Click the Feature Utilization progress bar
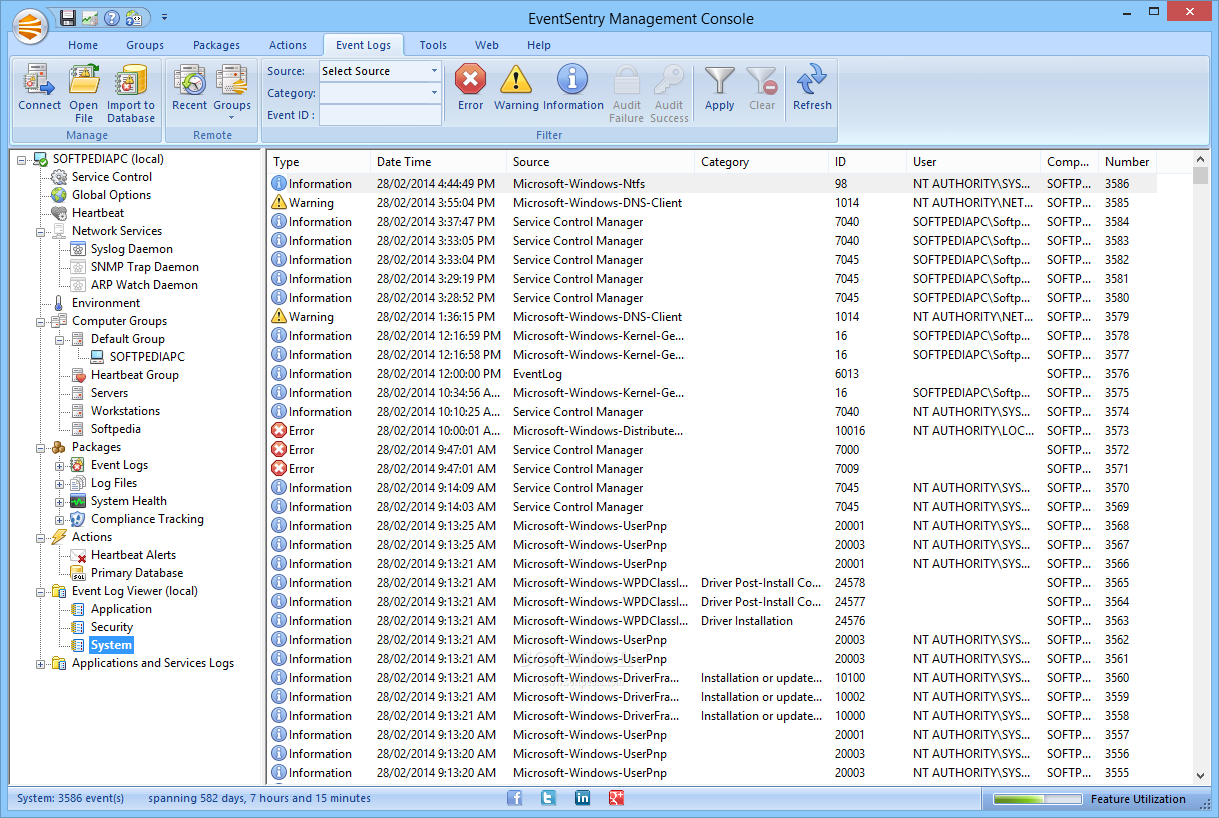Viewport: 1219px width, 818px height. [x=1037, y=799]
